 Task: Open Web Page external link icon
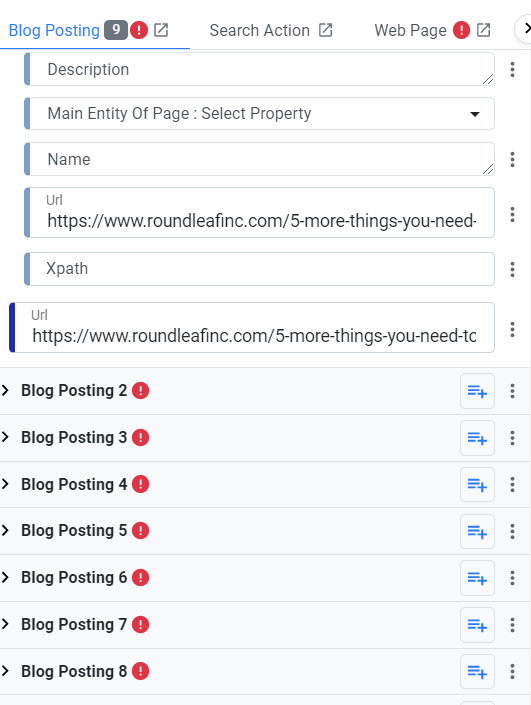[x=483, y=31]
